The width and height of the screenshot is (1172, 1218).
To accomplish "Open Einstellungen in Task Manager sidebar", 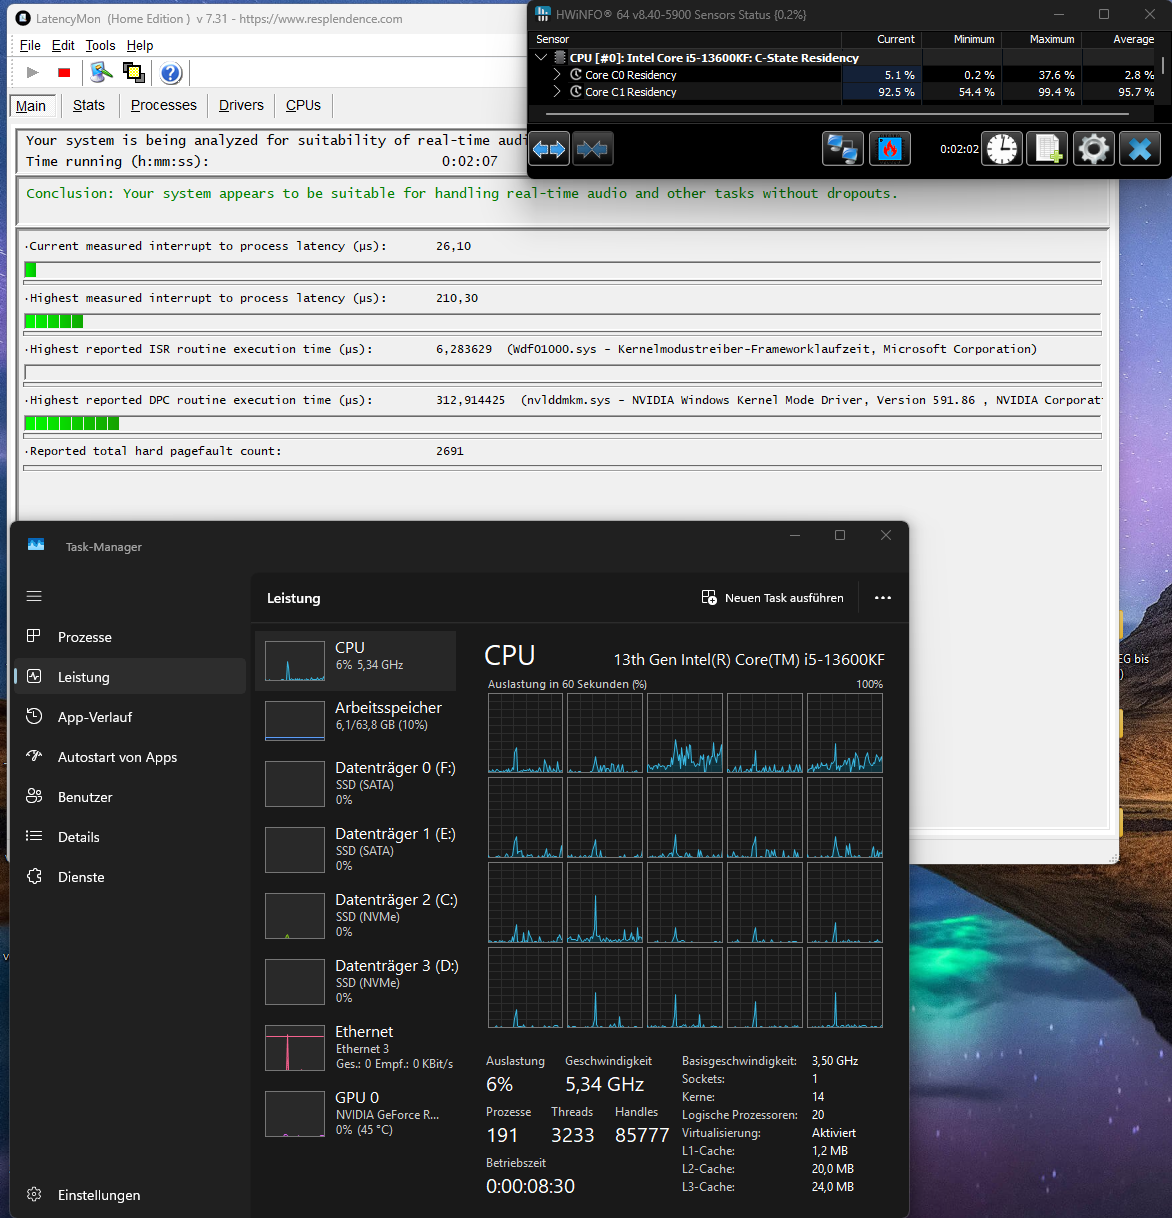I will (x=98, y=1195).
